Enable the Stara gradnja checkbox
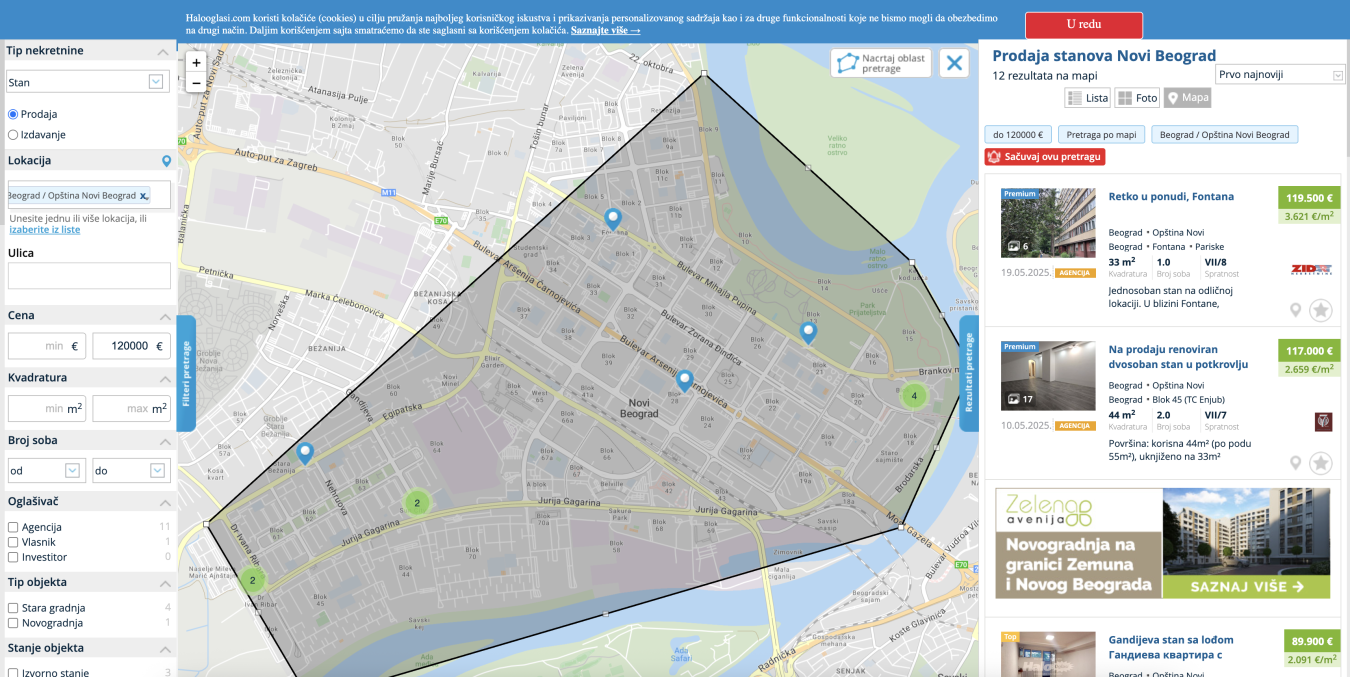Viewport: 1350px width, 677px height. 13,608
